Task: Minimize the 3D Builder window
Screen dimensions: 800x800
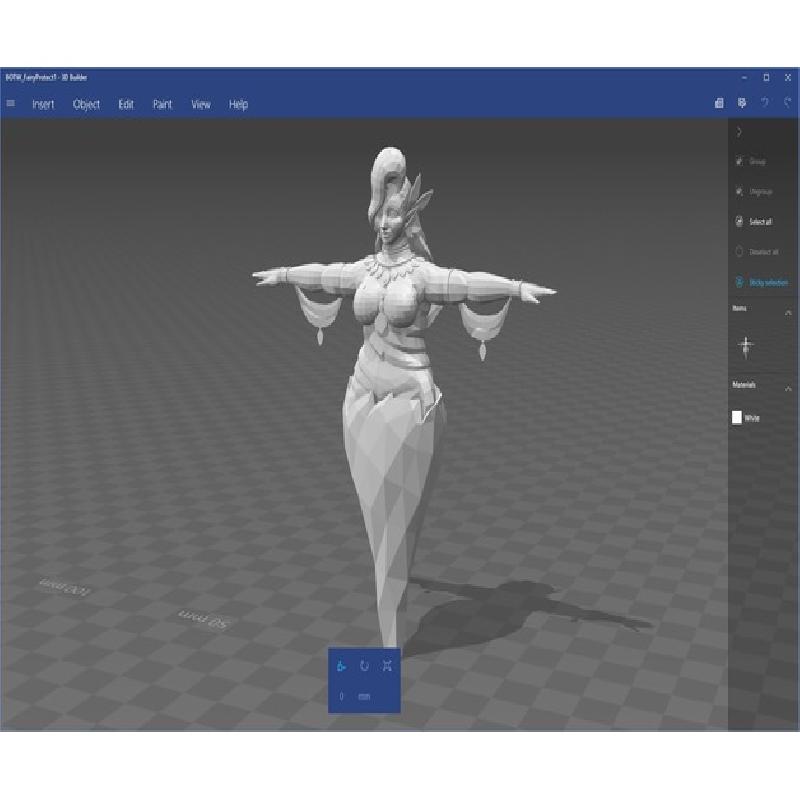Action: 744,78
